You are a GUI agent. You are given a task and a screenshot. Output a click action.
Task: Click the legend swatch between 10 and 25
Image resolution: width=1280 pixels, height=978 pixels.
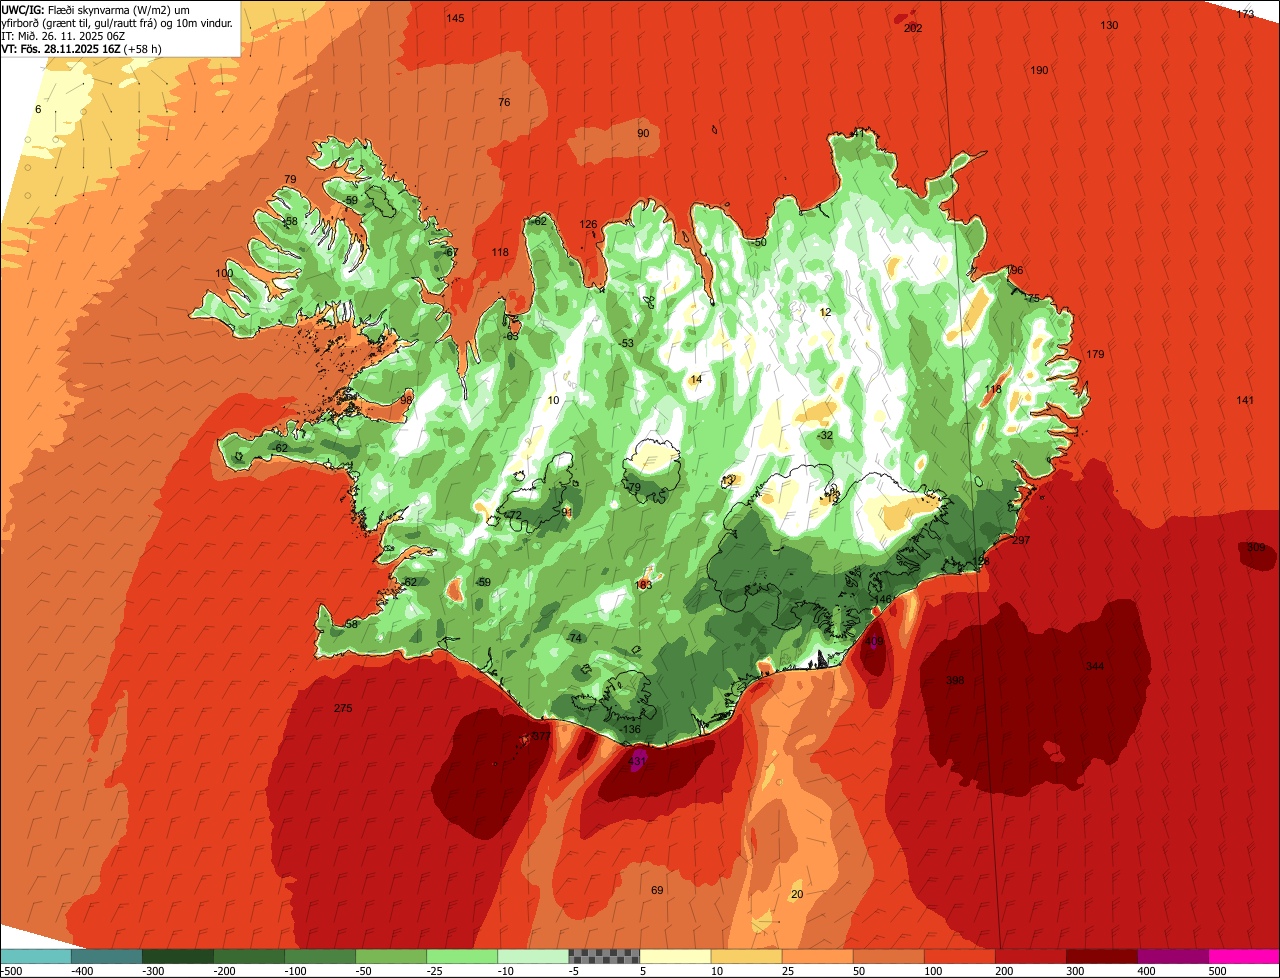[746, 956]
